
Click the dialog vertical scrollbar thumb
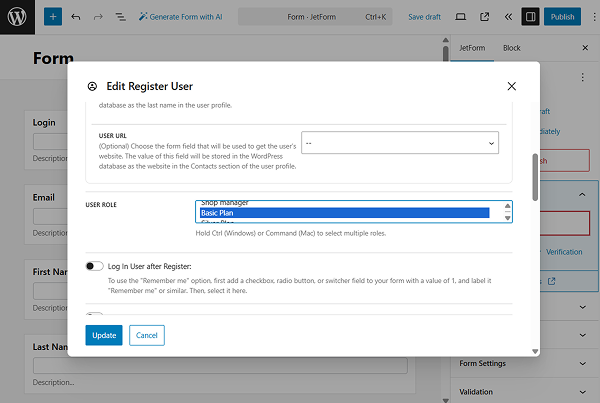click(535, 177)
